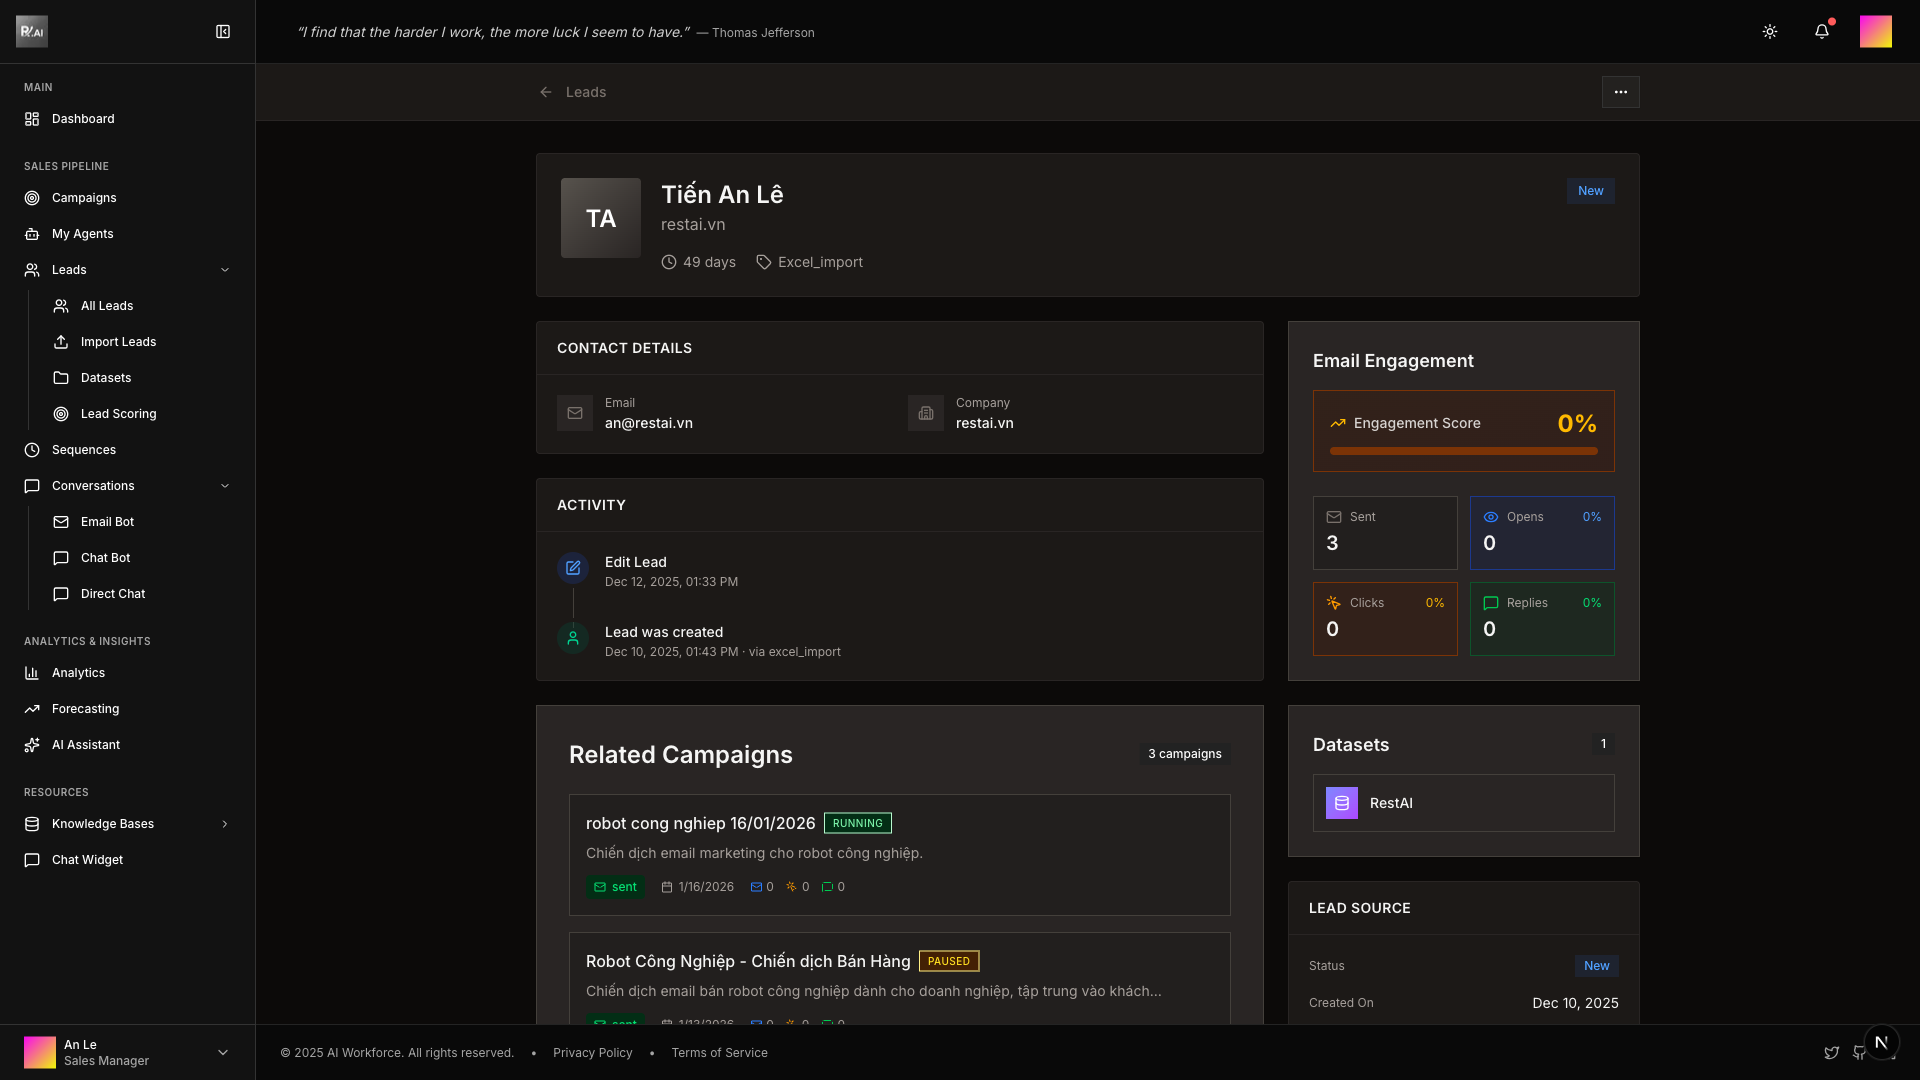Click the Twitter icon in footer
1920x1080 pixels.
pos(1831,1053)
